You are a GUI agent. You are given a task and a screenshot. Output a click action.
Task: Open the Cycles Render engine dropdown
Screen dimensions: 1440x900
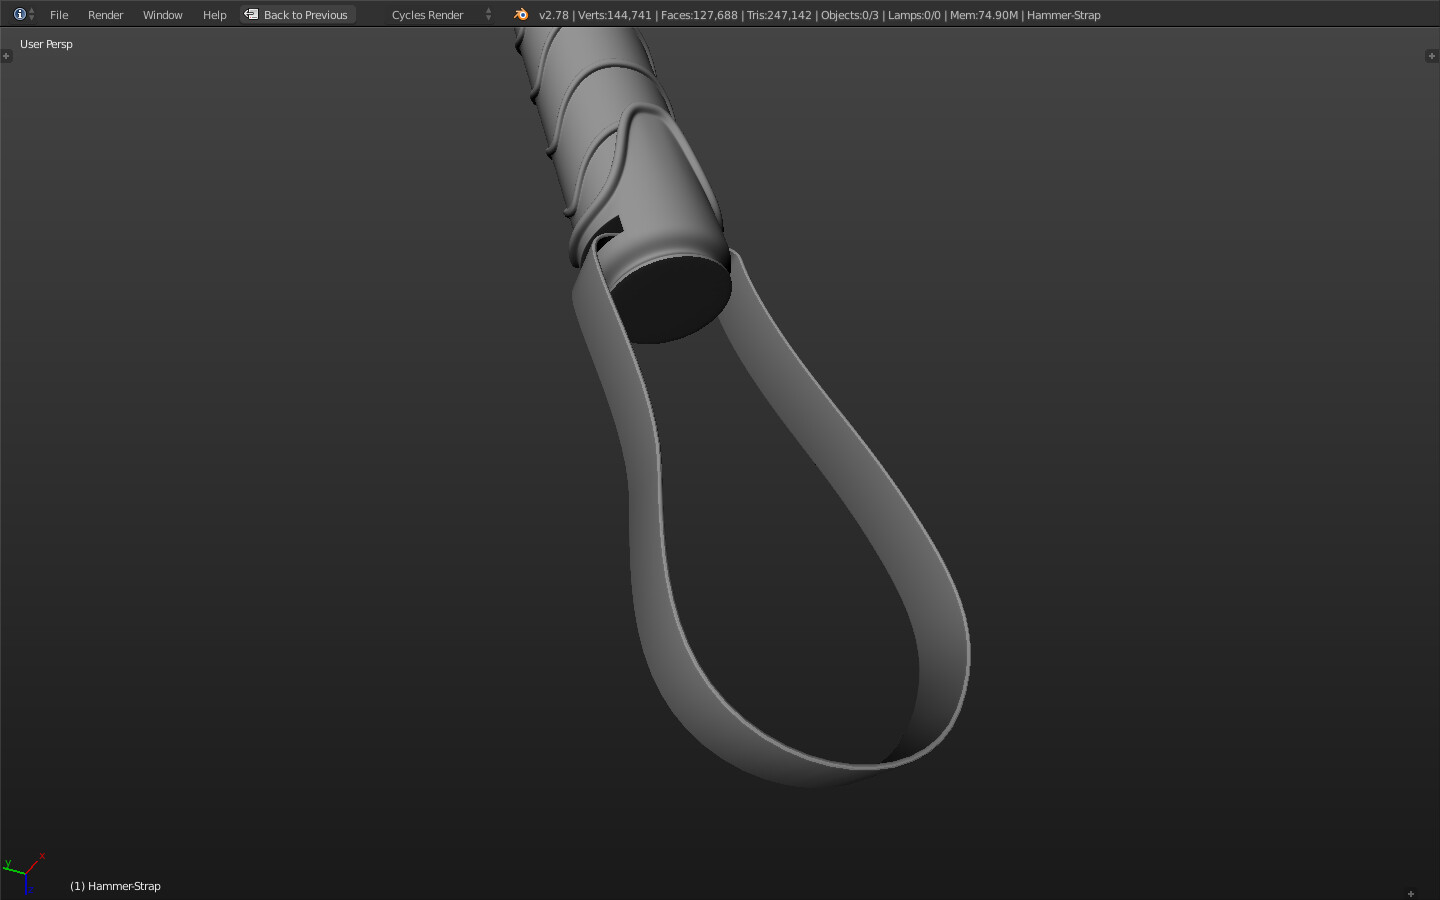click(440, 15)
